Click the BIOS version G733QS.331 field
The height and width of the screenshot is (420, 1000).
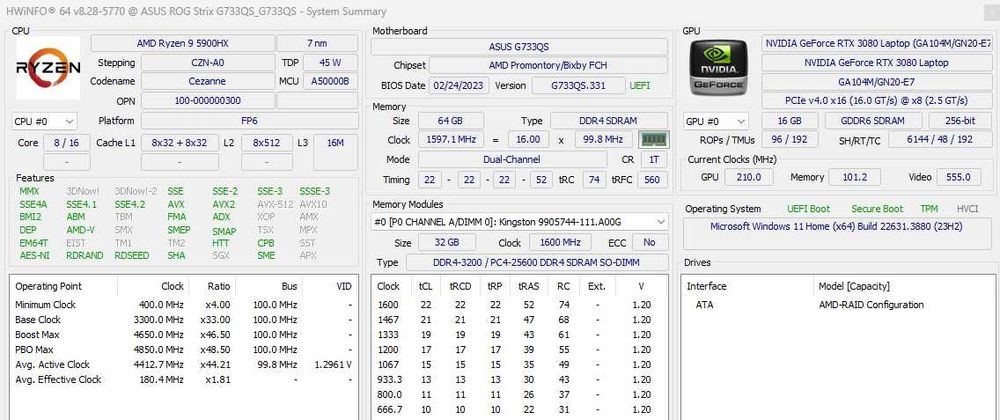(x=578, y=85)
